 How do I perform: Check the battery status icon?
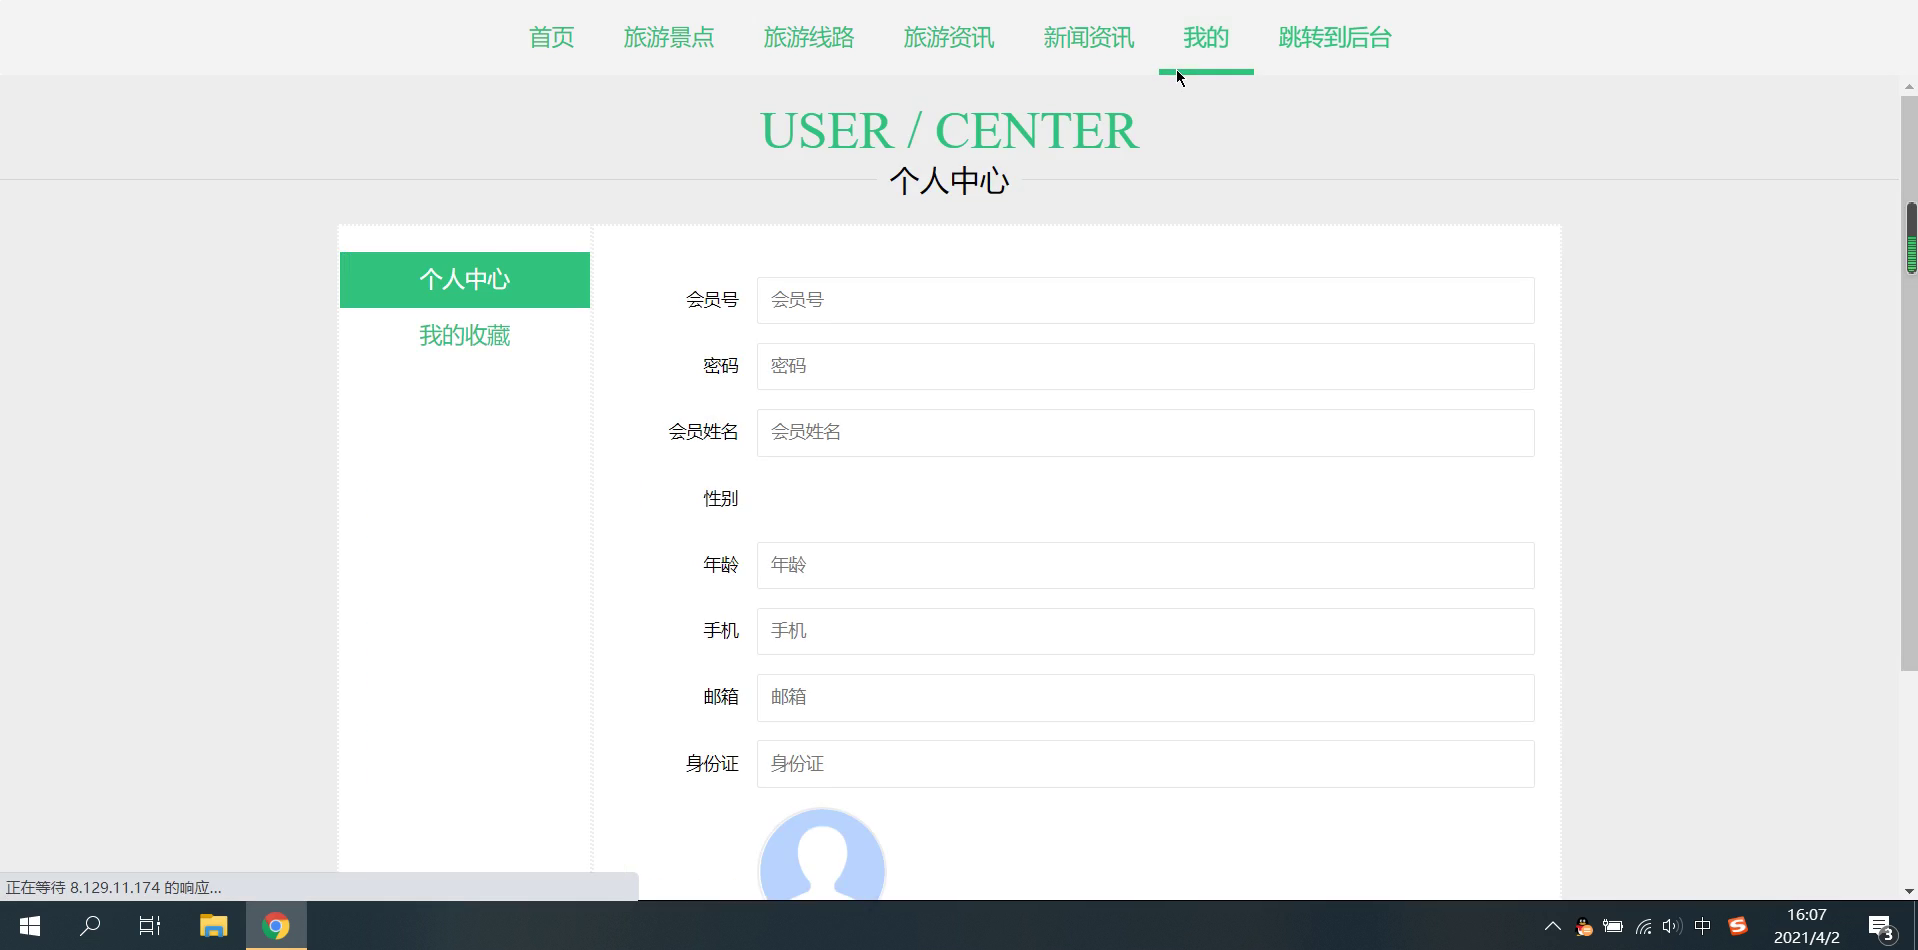coord(1613,926)
